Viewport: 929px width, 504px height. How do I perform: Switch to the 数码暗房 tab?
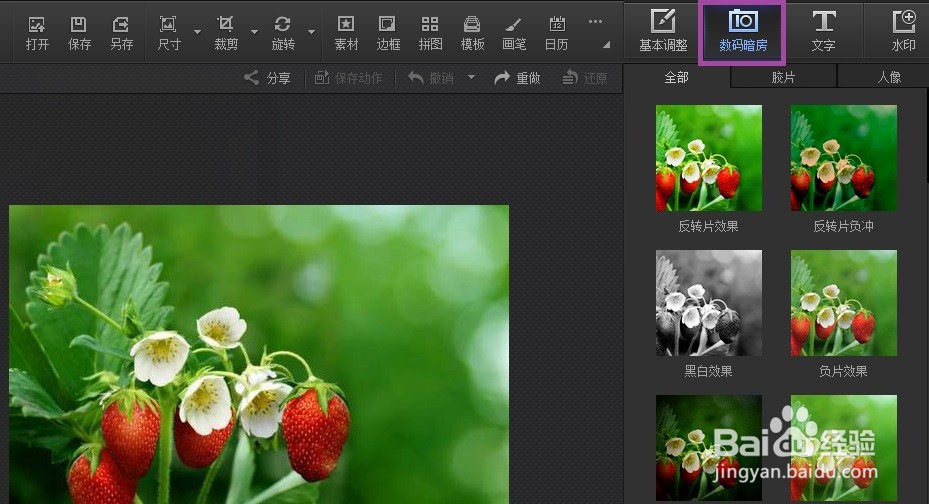click(743, 31)
